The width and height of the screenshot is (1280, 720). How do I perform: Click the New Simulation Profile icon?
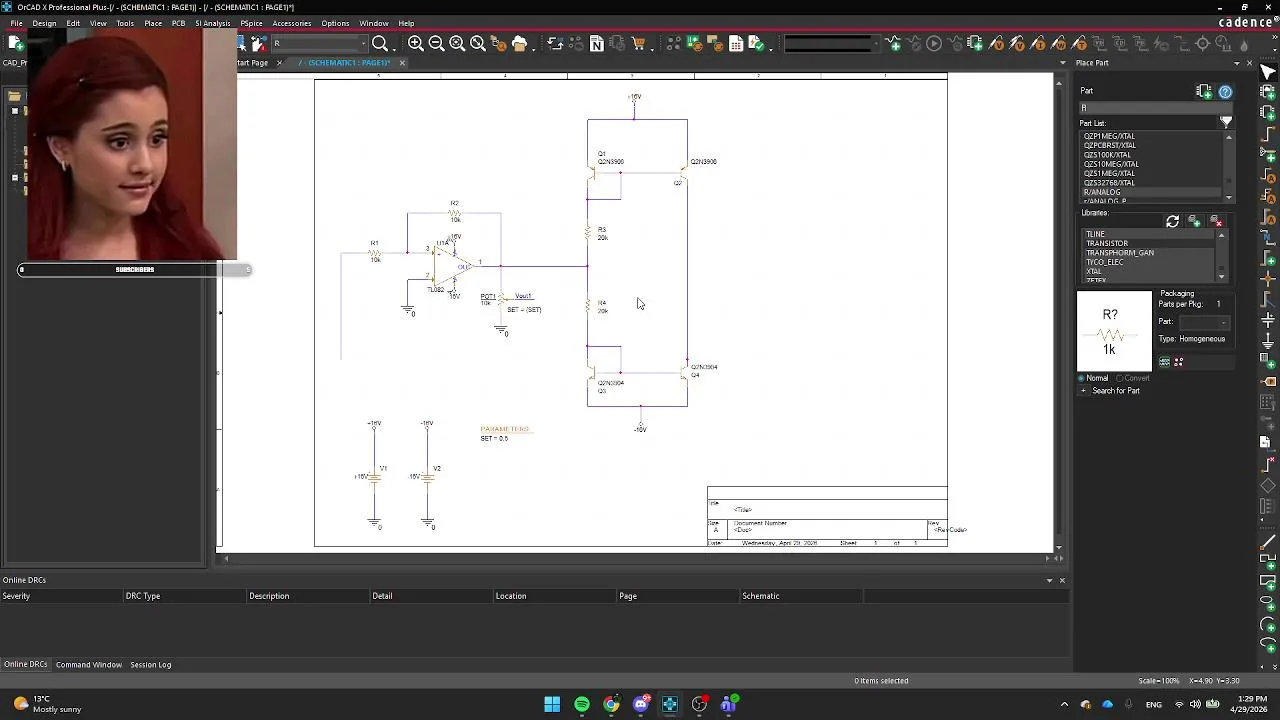click(x=893, y=43)
